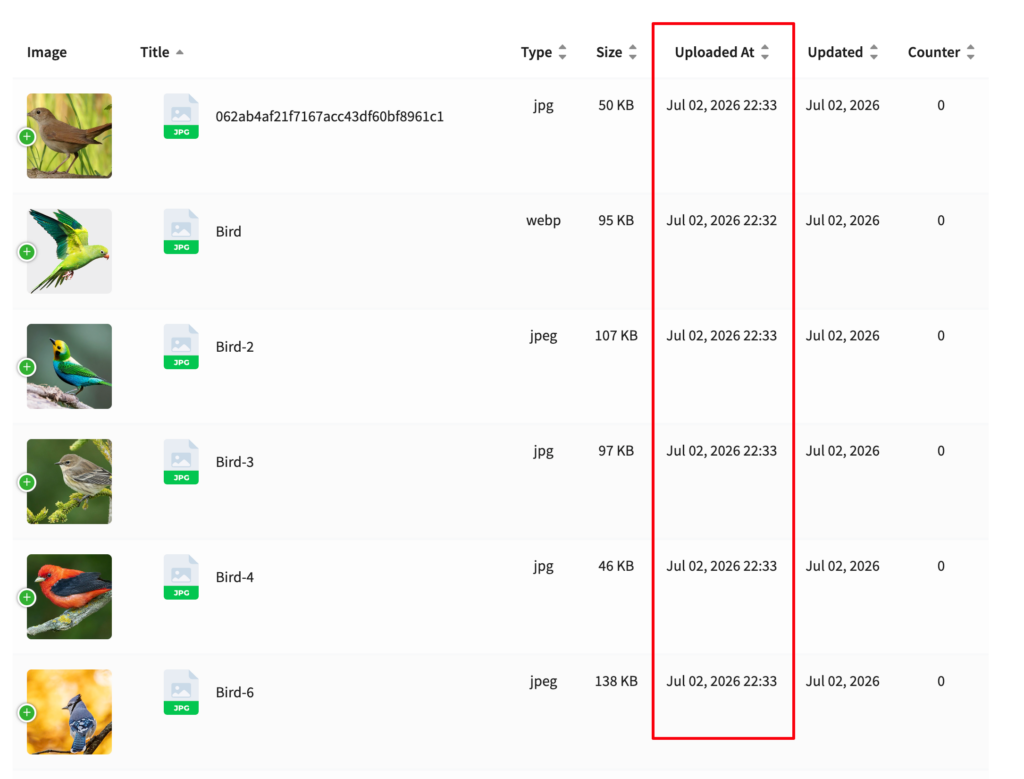The width and height of the screenshot is (1024, 779).
Task: Select the red tanager Bird-4 thumbnail
Action: click(69, 597)
